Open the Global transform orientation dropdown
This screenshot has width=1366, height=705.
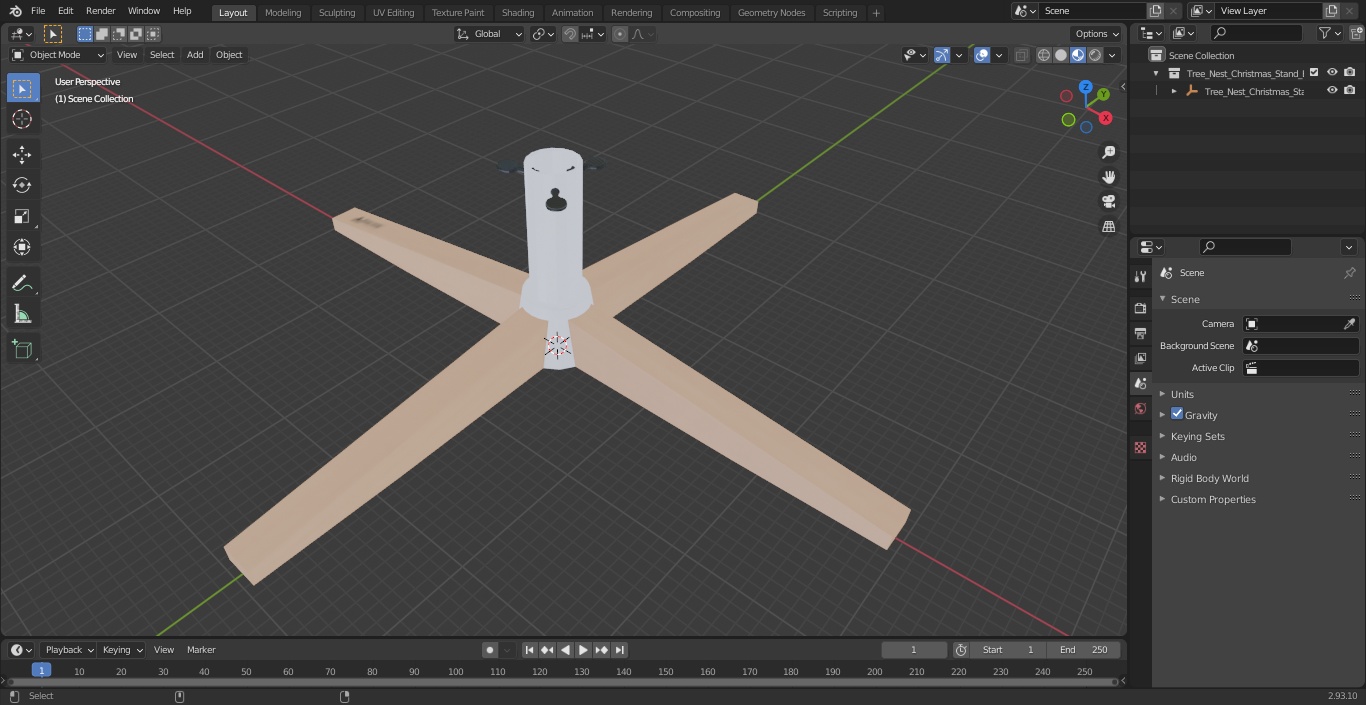click(490, 34)
